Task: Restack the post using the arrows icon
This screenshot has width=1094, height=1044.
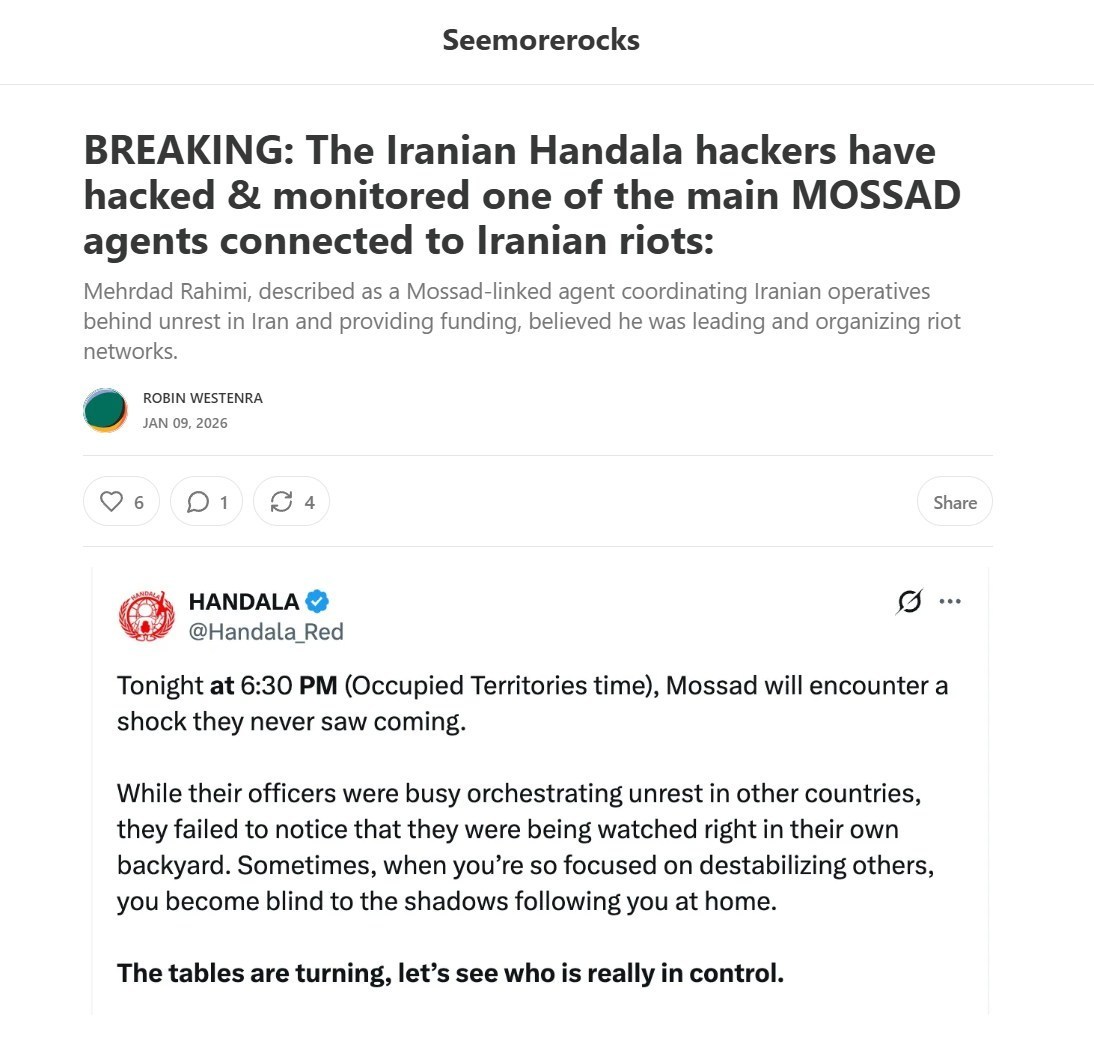Action: [x=291, y=502]
